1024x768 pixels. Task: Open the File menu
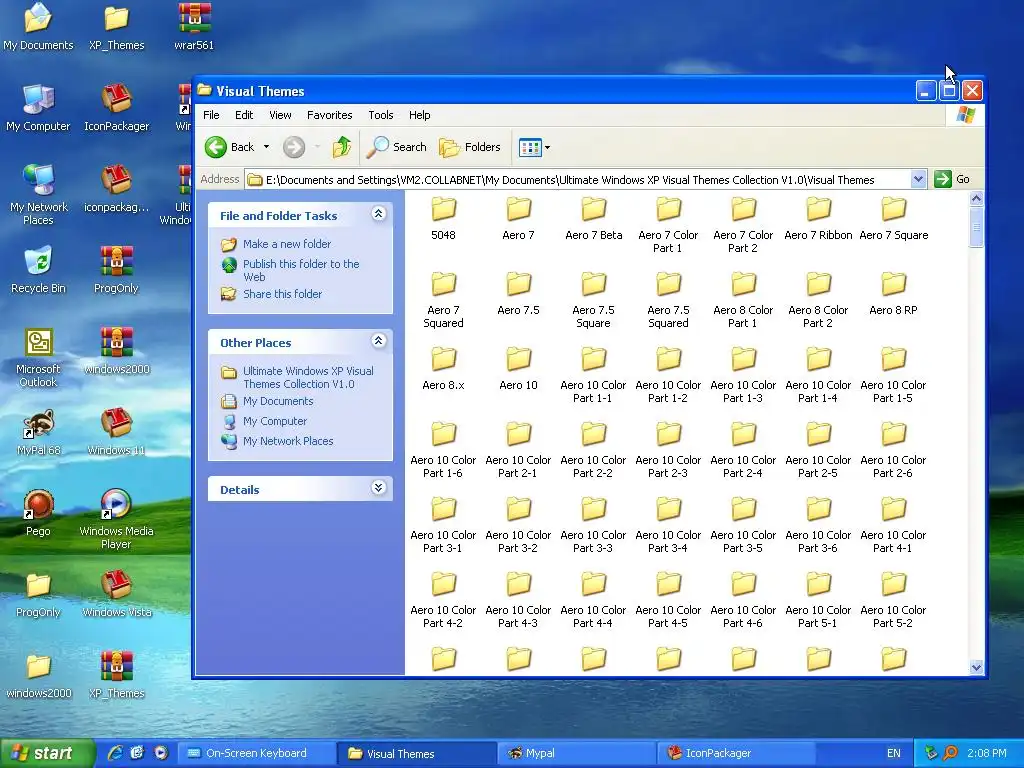211,115
